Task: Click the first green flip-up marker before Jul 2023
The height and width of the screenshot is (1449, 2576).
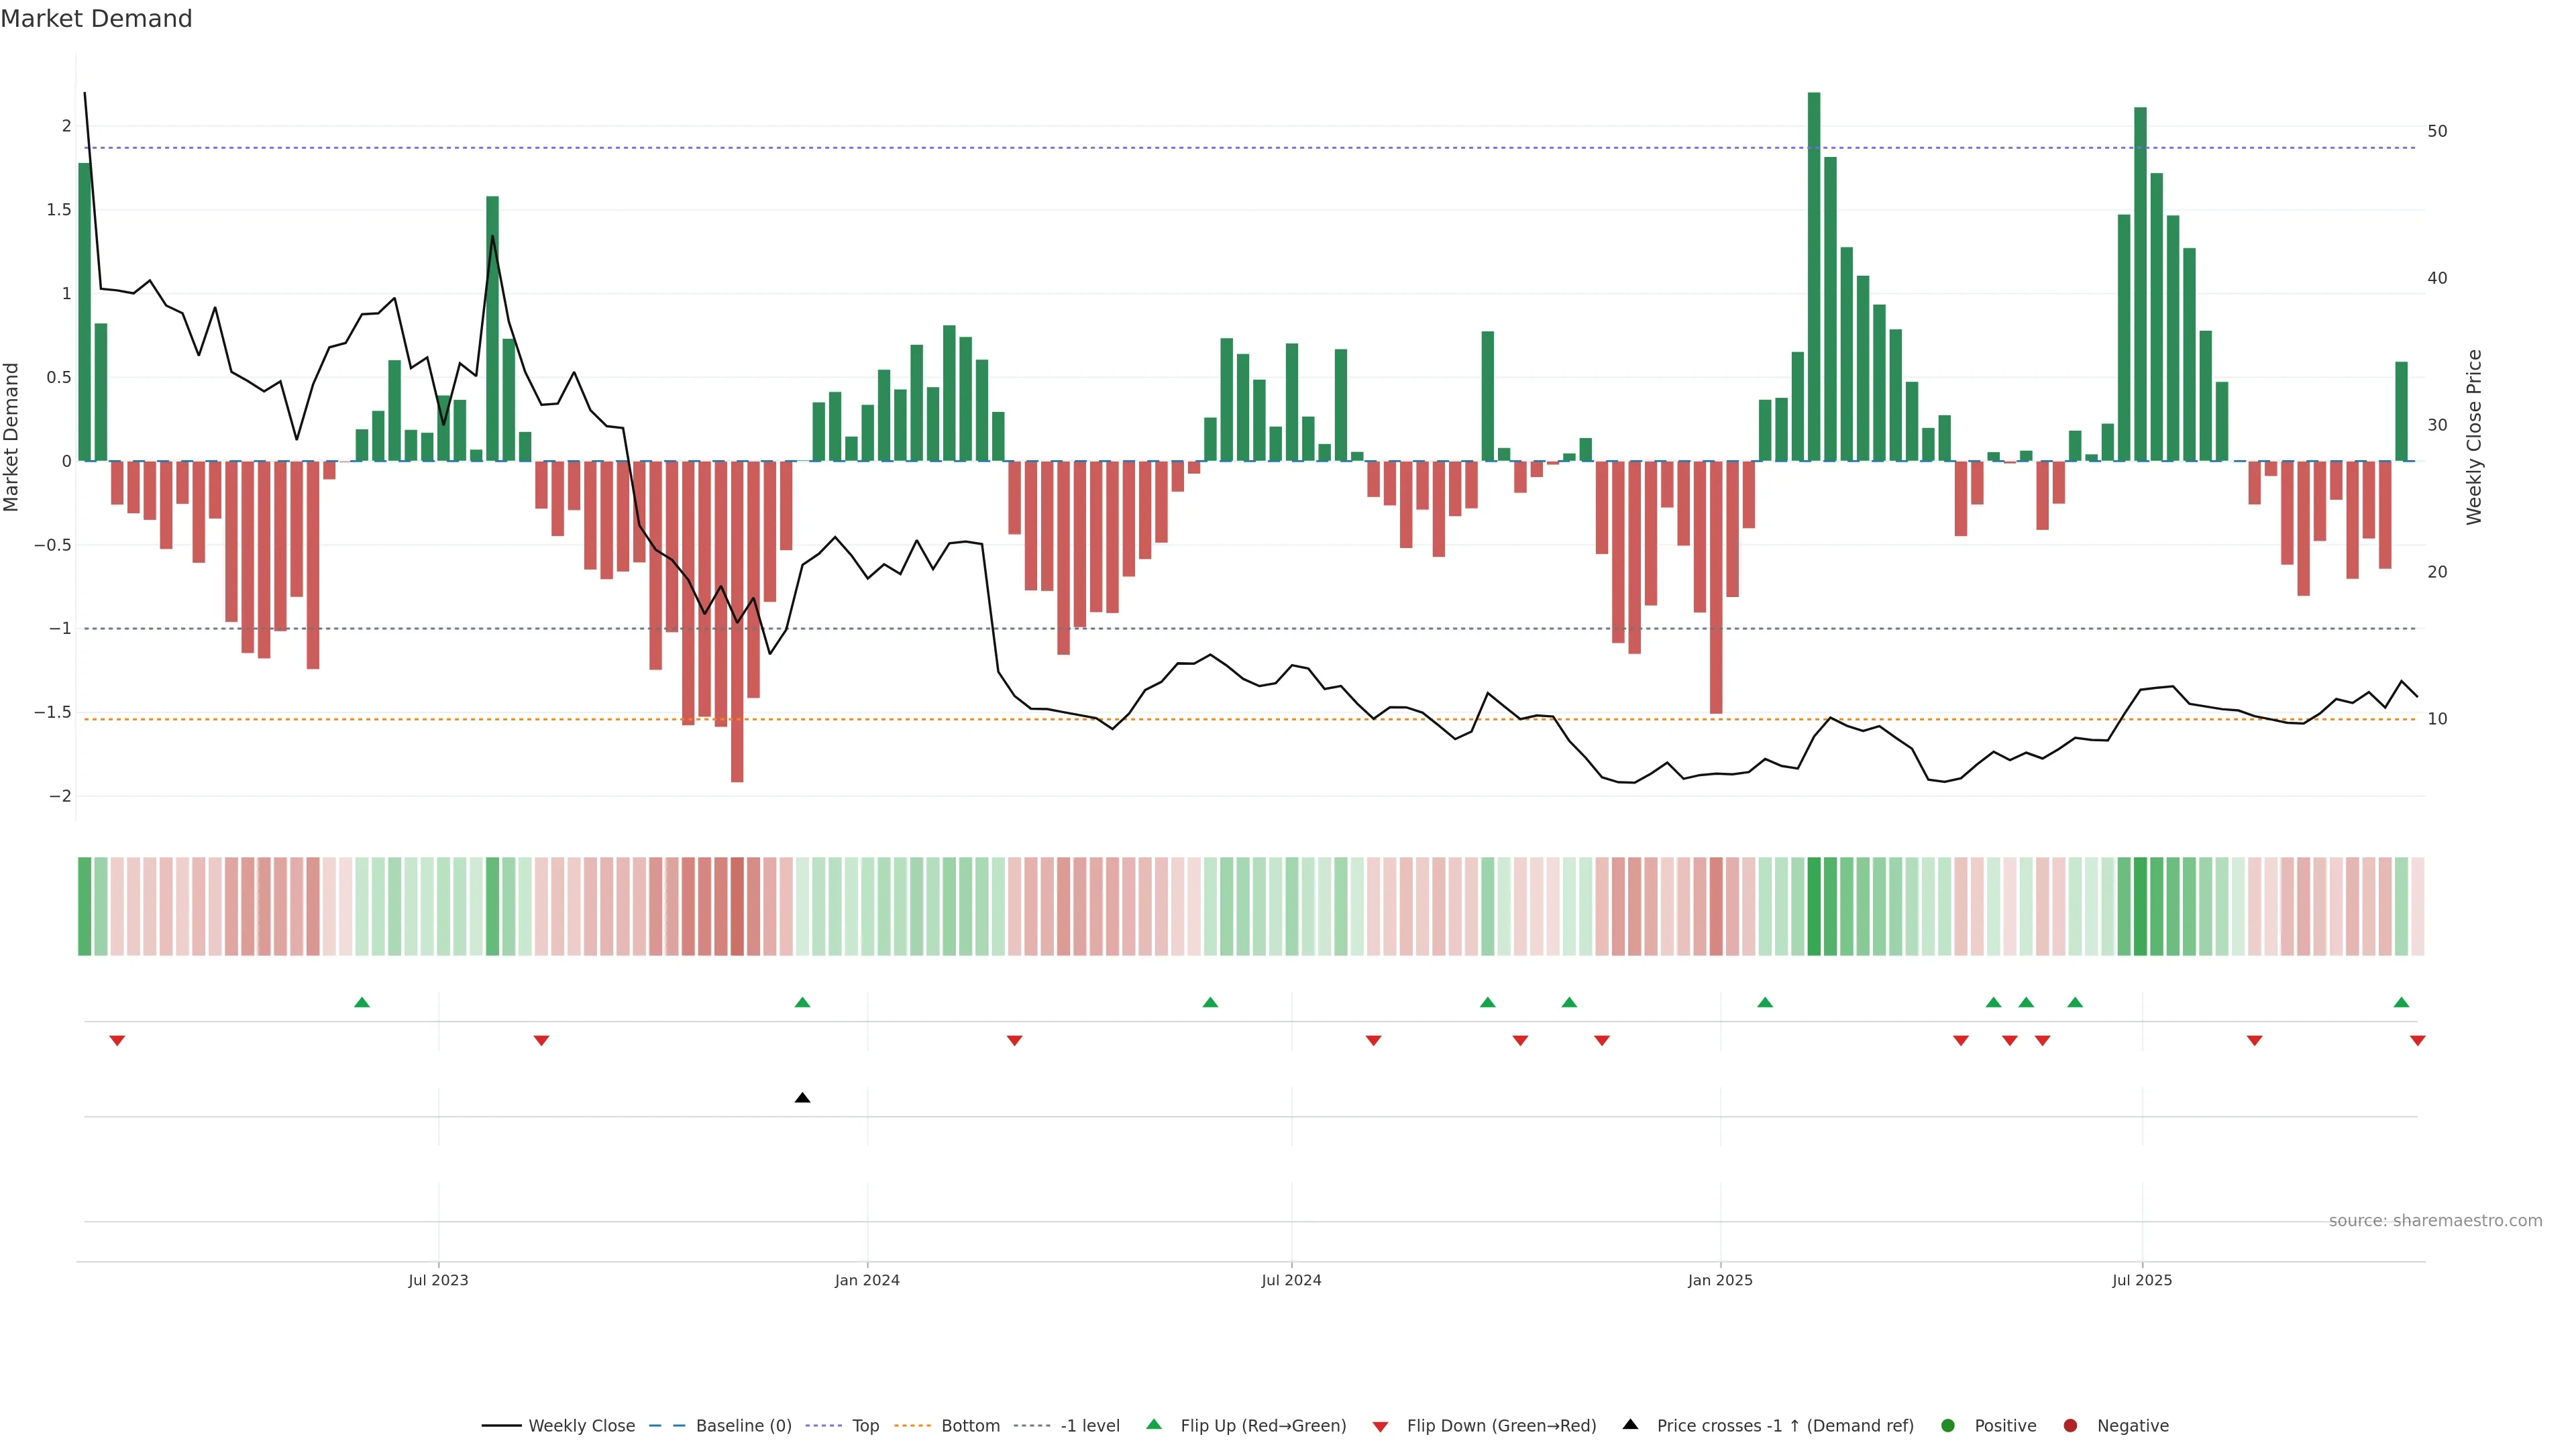Action: point(362,1002)
